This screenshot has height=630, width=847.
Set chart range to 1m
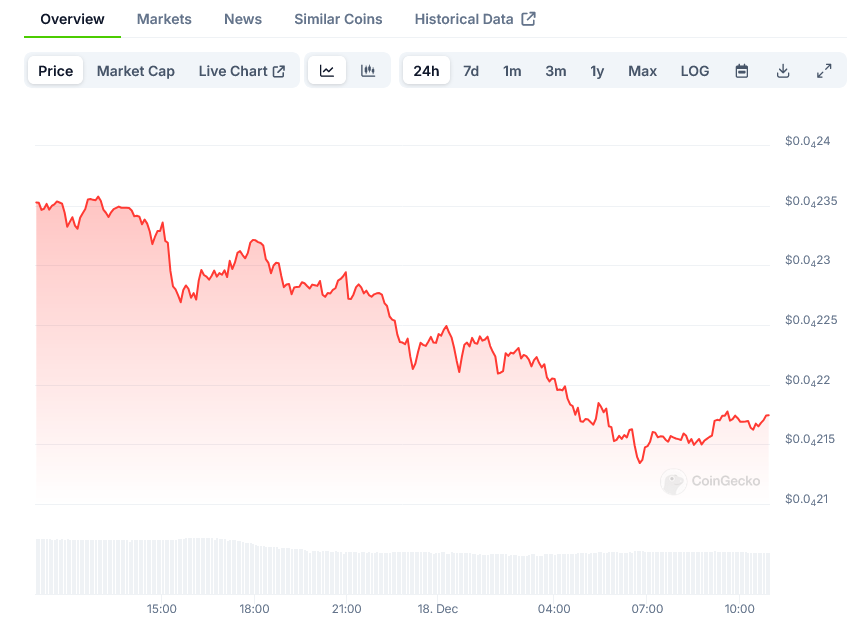pos(512,71)
